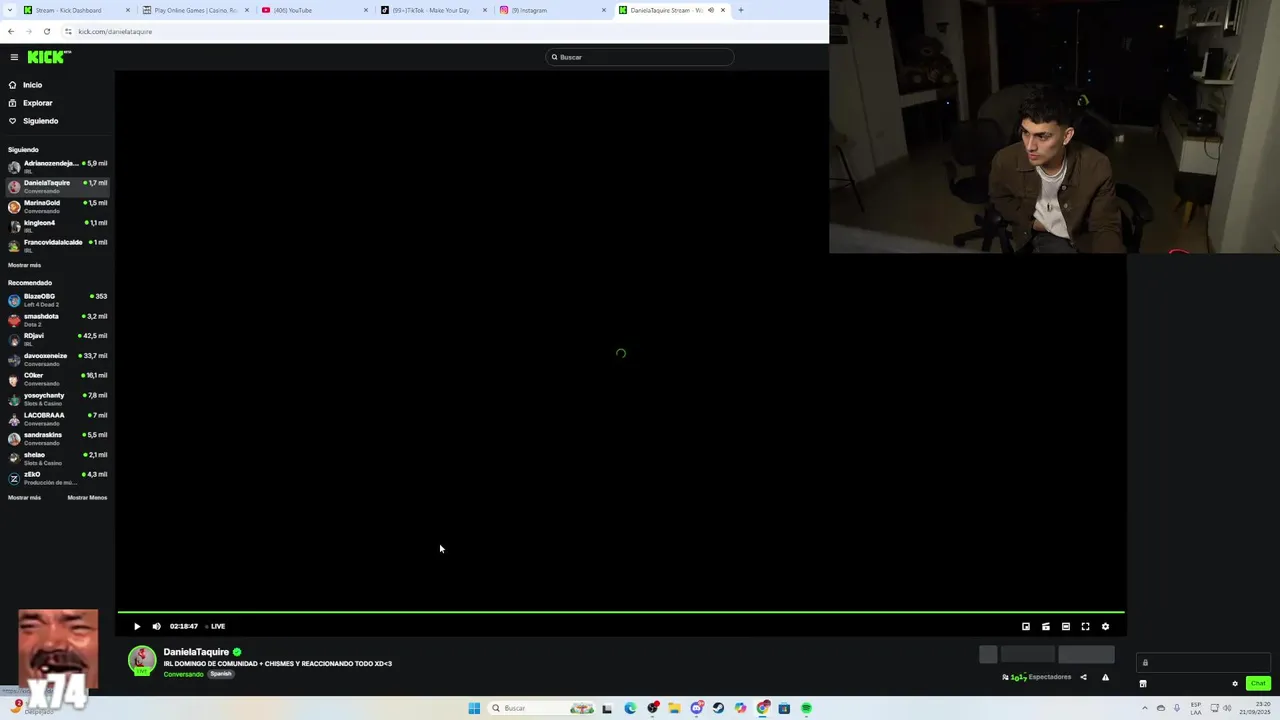The height and width of the screenshot is (720, 1280).
Task: Go back to previous page
Action: tap(12, 31)
